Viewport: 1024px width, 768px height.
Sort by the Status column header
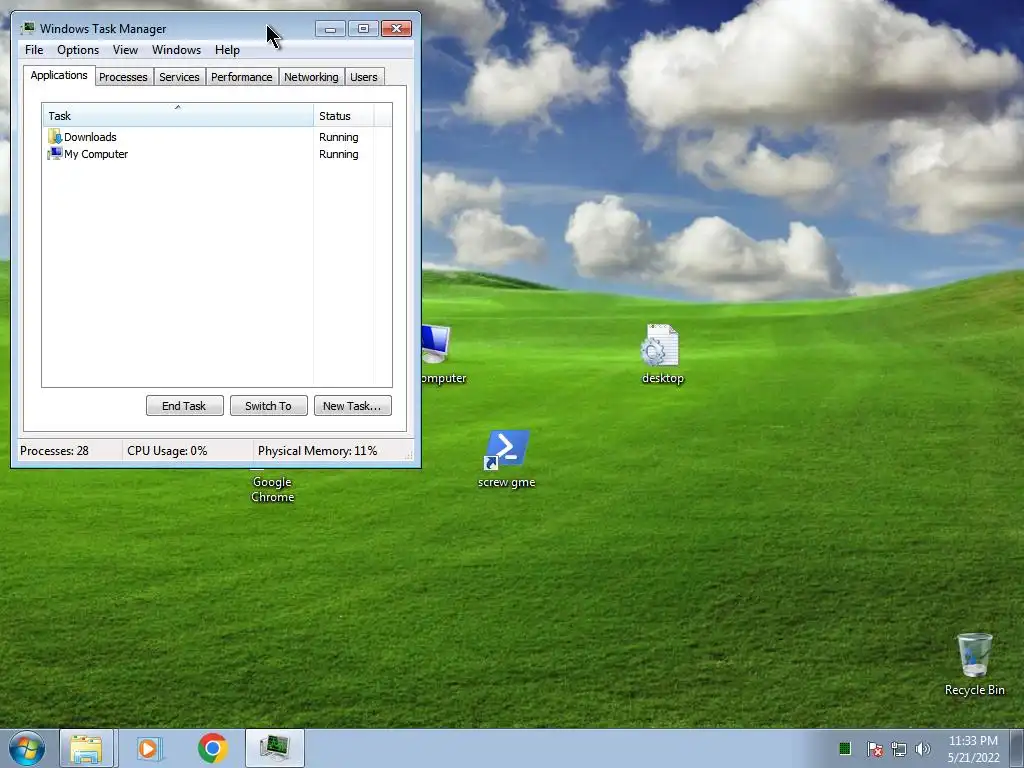(344, 116)
